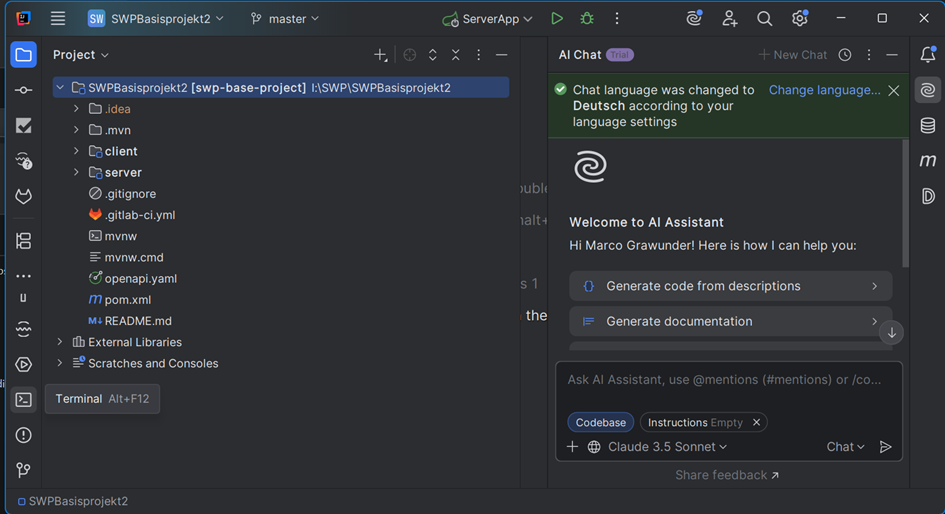Remove the Instructions Empty chip
The width and height of the screenshot is (945, 514).
click(x=757, y=423)
